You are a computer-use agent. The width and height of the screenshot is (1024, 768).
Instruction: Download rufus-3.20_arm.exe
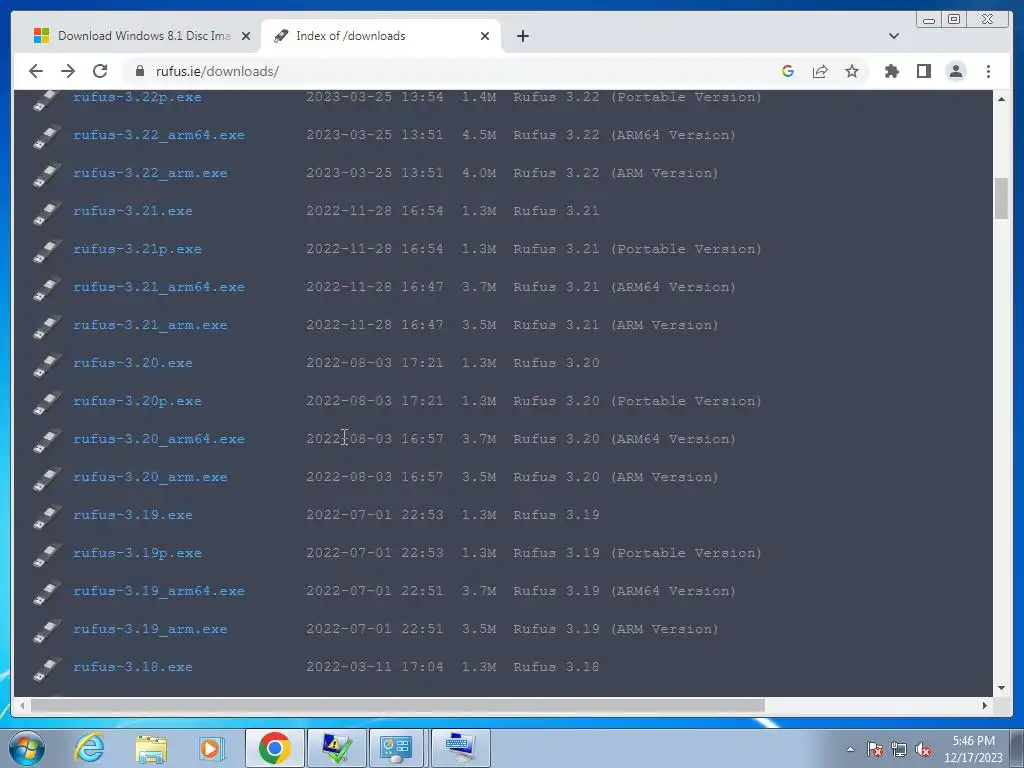(150, 477)
